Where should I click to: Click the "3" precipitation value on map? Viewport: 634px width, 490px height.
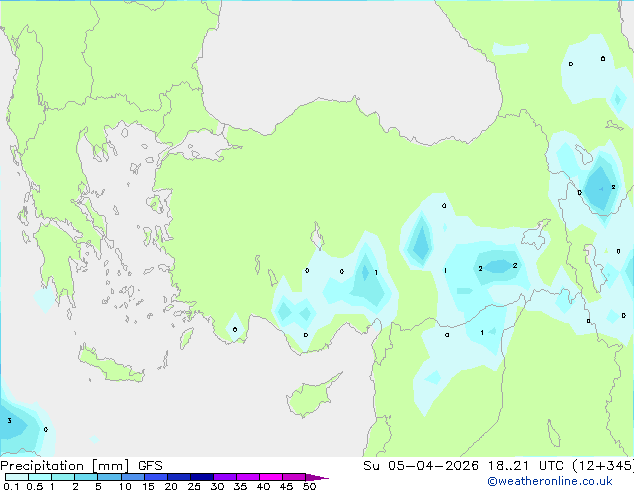9,421
